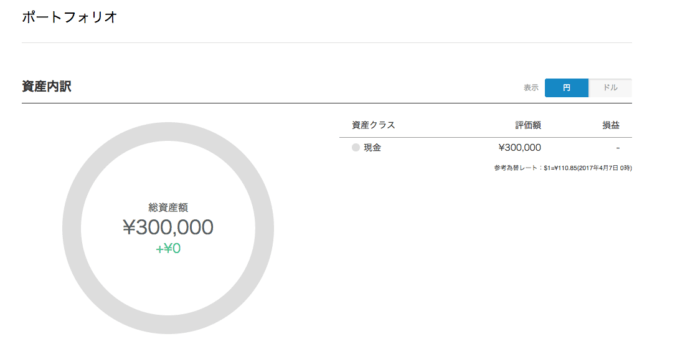Image resolution: width=680 pixels, height=364 pixels.
Task: Click the $1=¥110.85 rate text
Action: pyautogui.click(x=560, y=167)
